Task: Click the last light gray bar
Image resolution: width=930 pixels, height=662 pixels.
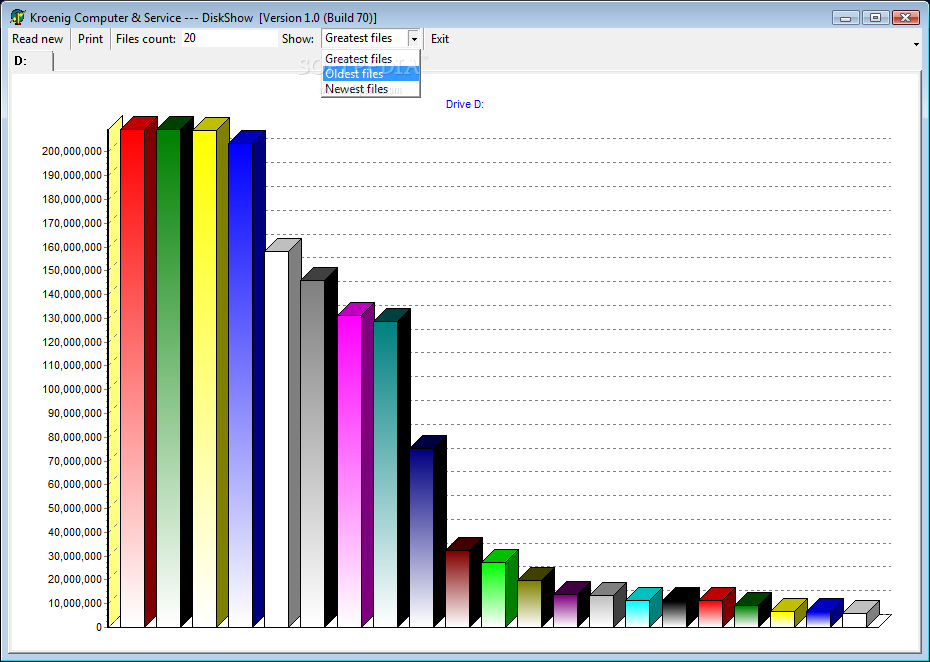Action: click(855, 620)
